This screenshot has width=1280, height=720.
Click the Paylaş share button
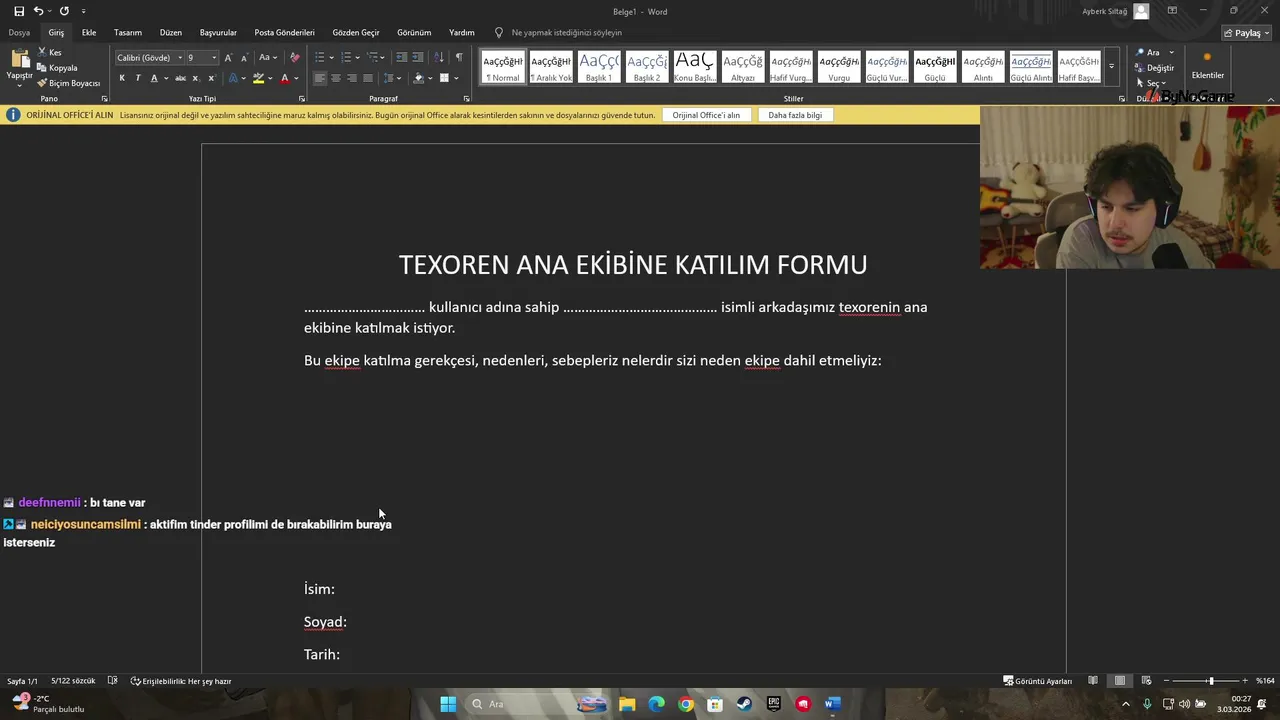(x=1246, y=33)
